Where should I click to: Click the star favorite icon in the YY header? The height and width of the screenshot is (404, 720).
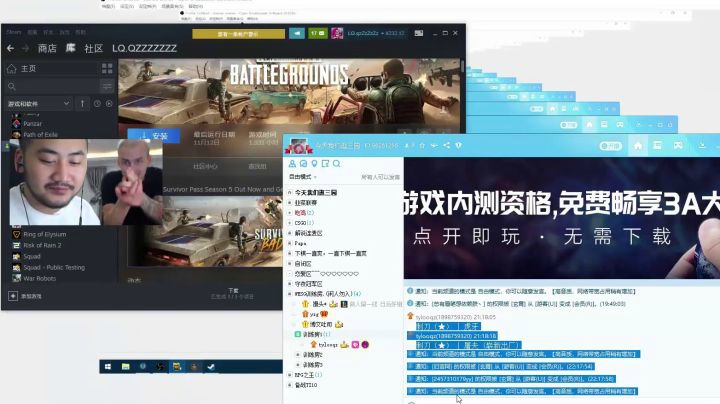[422, 146]
